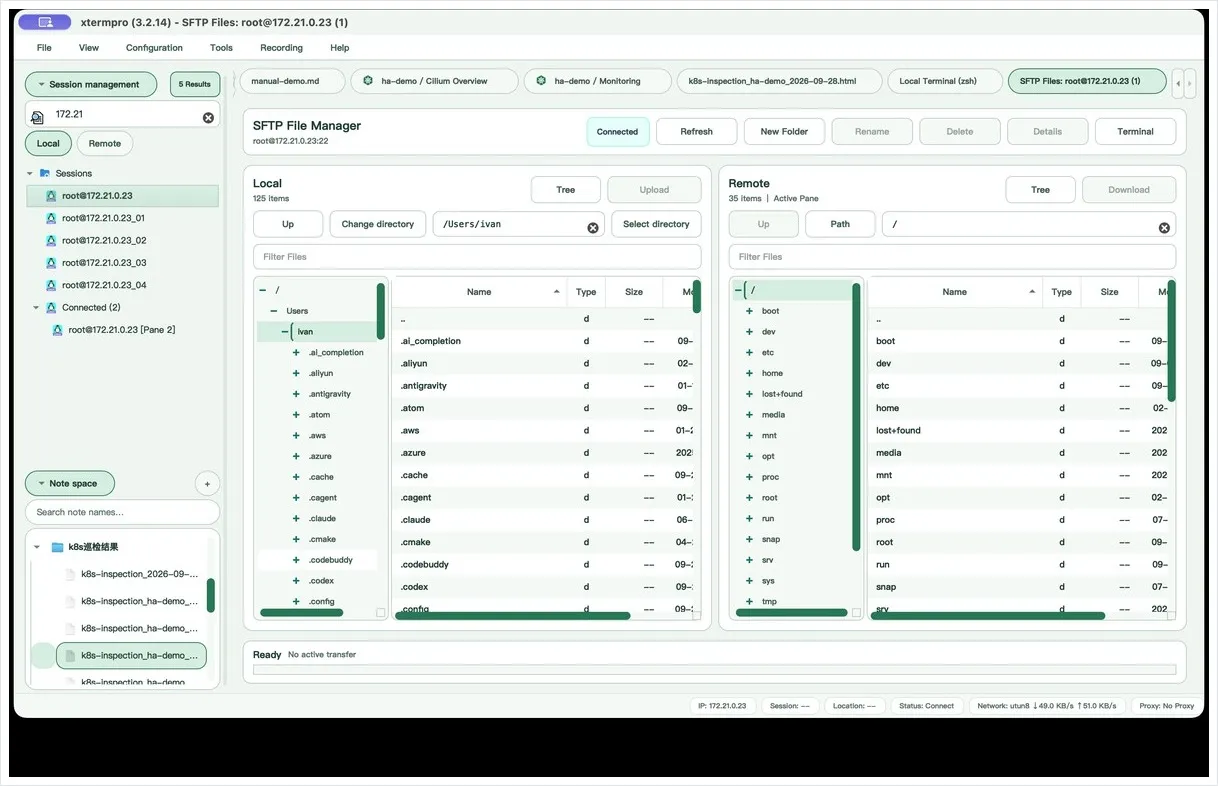This screenshot has height=786, width=1218.
Task: Select the Local session filter
Action: (48, 144)
